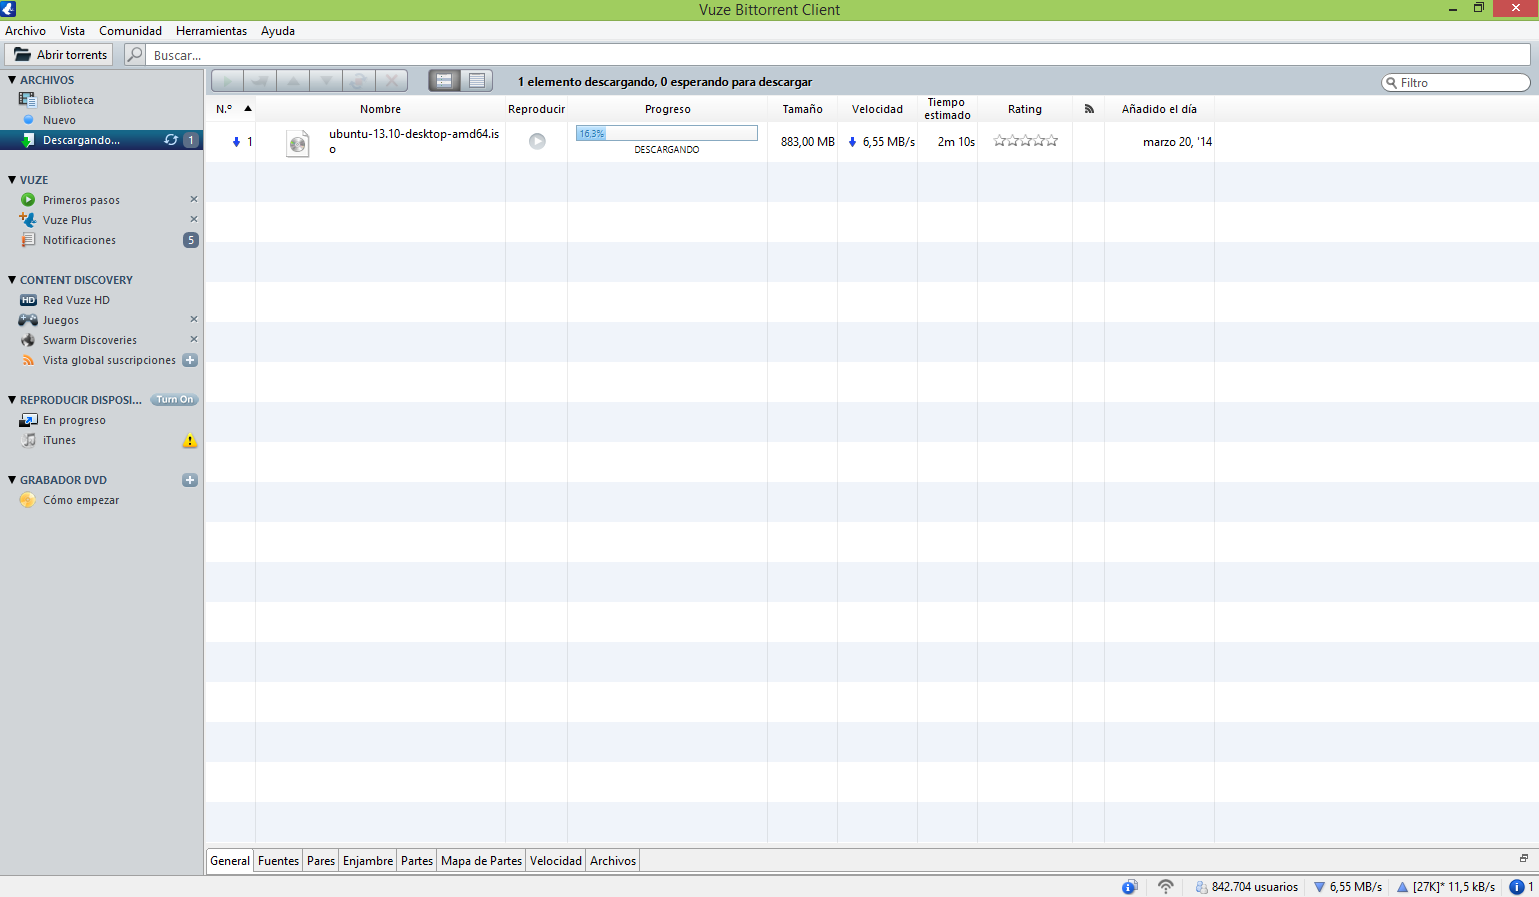Click the plus button beside GRABADOR DVD
The height and width of the screenshot is (897, 1539).
tap(190, 480)
